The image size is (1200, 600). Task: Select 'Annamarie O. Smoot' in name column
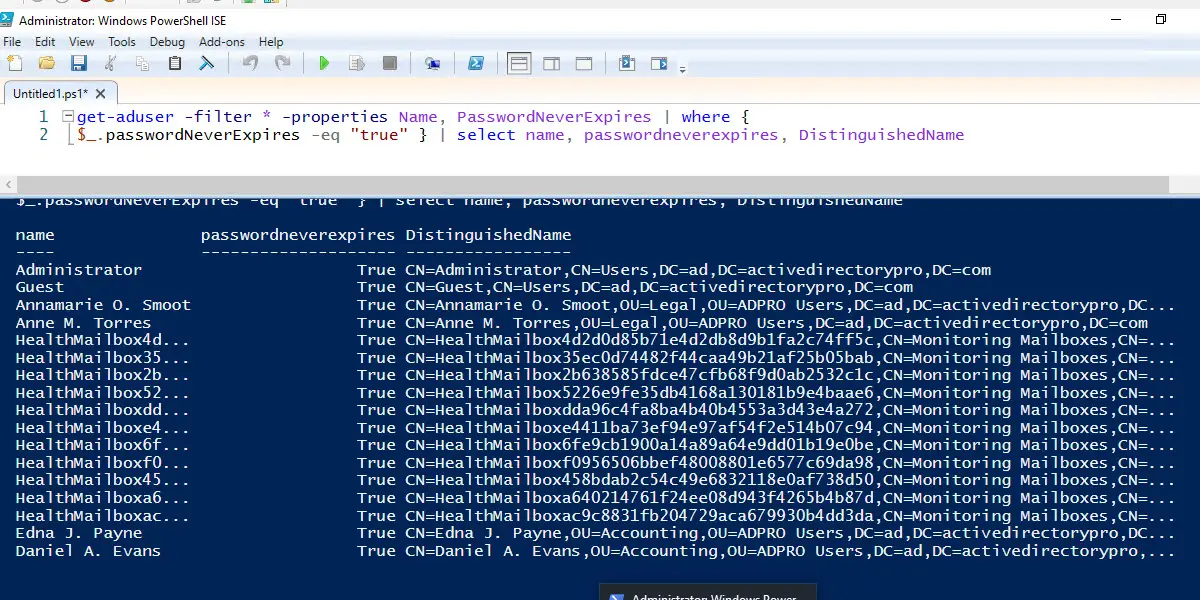[103, 305]
